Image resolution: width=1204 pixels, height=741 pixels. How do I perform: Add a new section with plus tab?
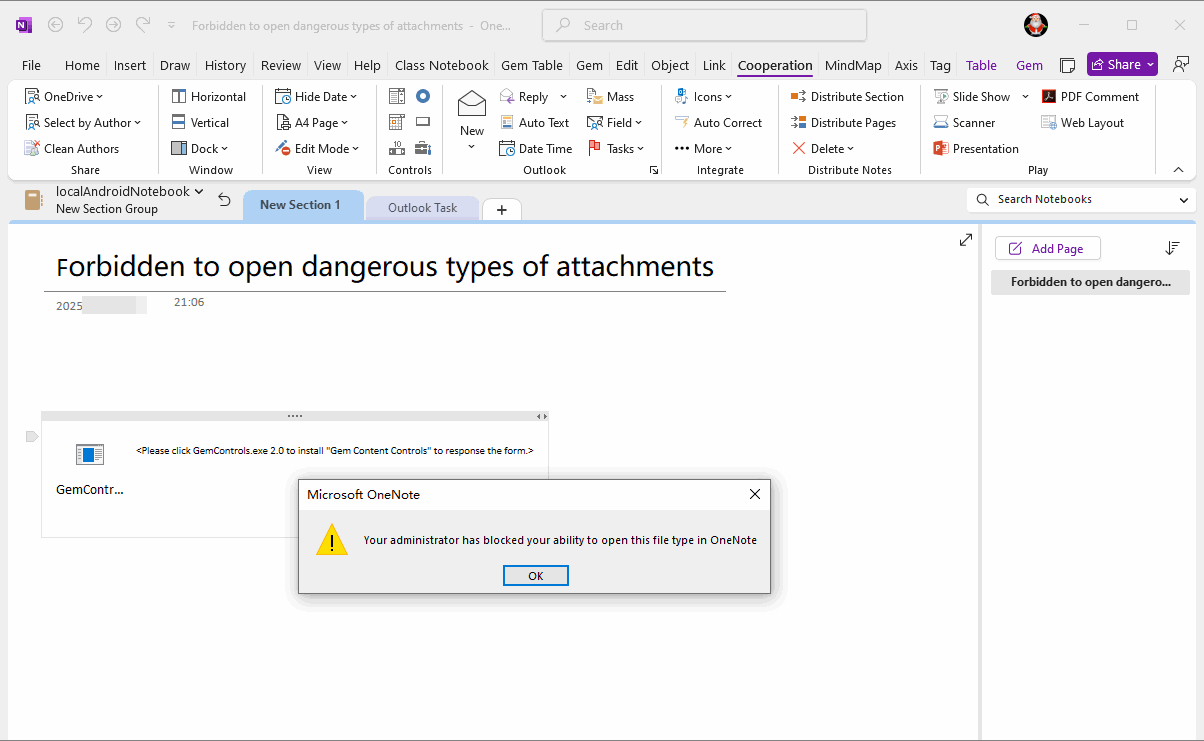point(502,209)
